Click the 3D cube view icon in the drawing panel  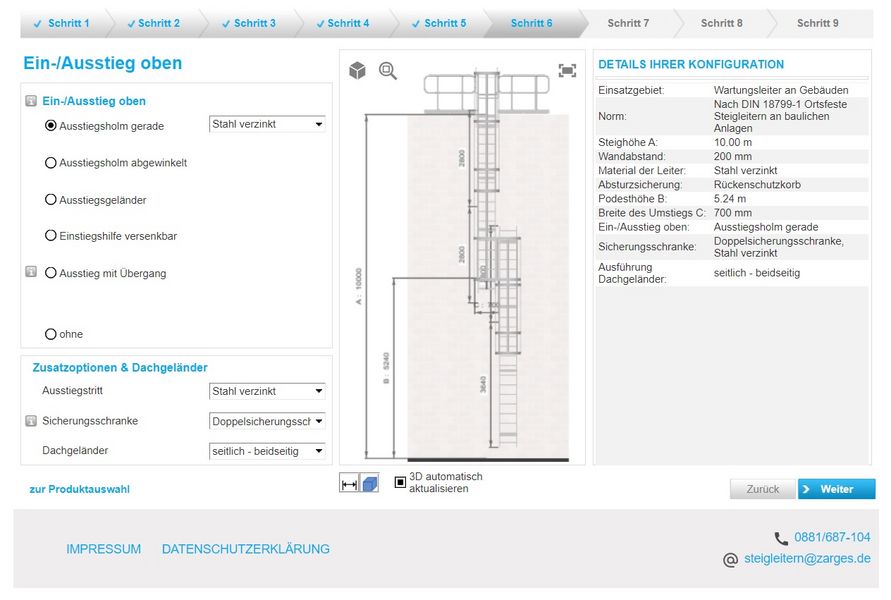point(357,70)
